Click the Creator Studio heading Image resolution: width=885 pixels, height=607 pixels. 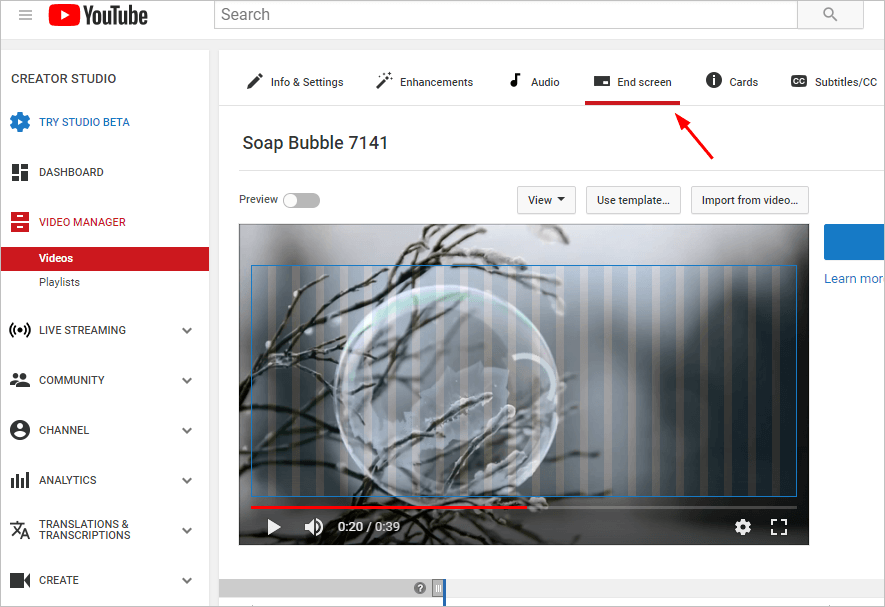[64, 78]
